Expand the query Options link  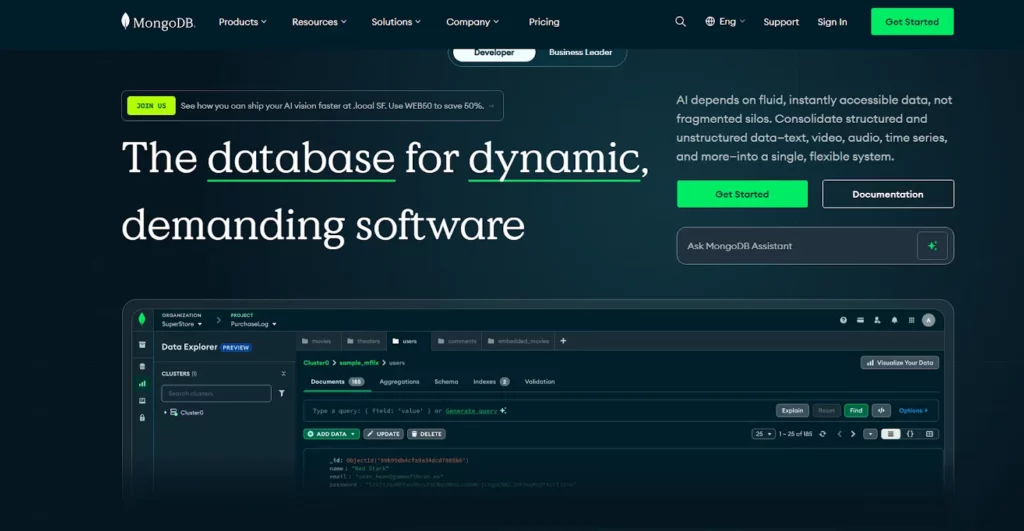click(913, 410)
